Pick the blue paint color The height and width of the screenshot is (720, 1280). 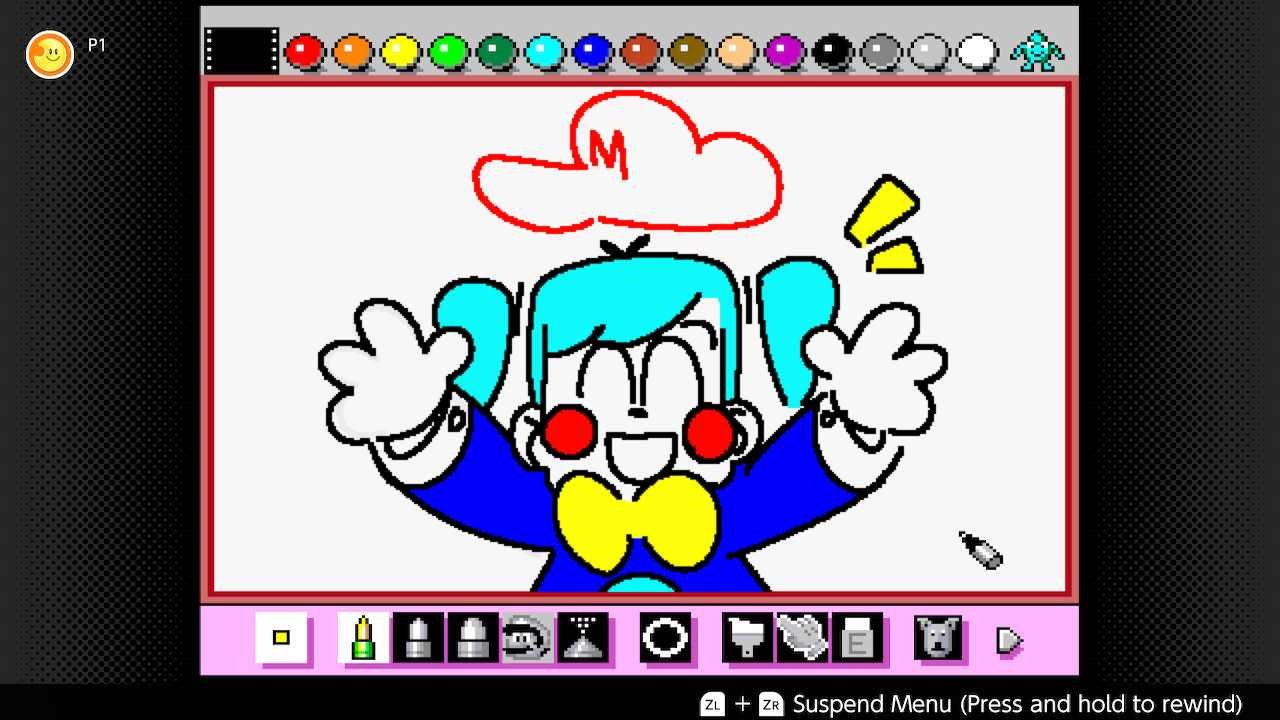coord(593,52)
